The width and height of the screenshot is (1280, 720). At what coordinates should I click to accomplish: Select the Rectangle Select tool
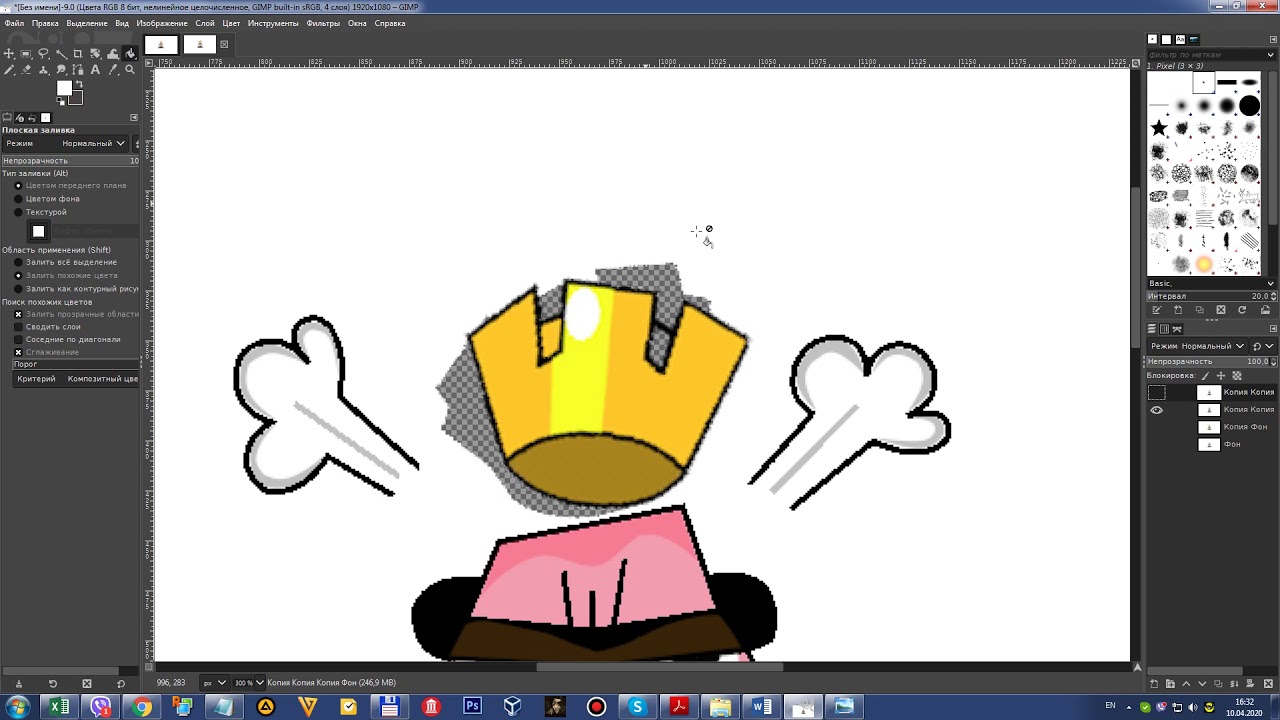[26, 54]
